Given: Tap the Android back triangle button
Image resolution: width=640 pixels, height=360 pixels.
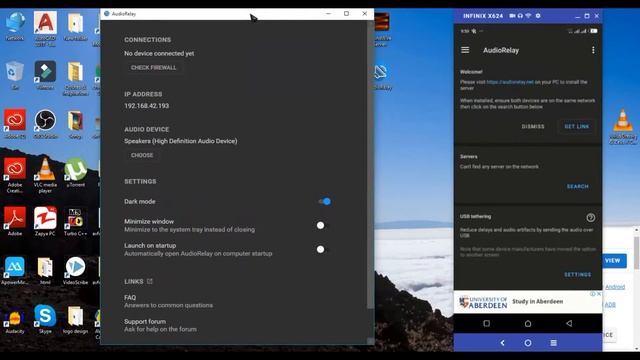Looking at the screenshot, I should tap(569, 323).
